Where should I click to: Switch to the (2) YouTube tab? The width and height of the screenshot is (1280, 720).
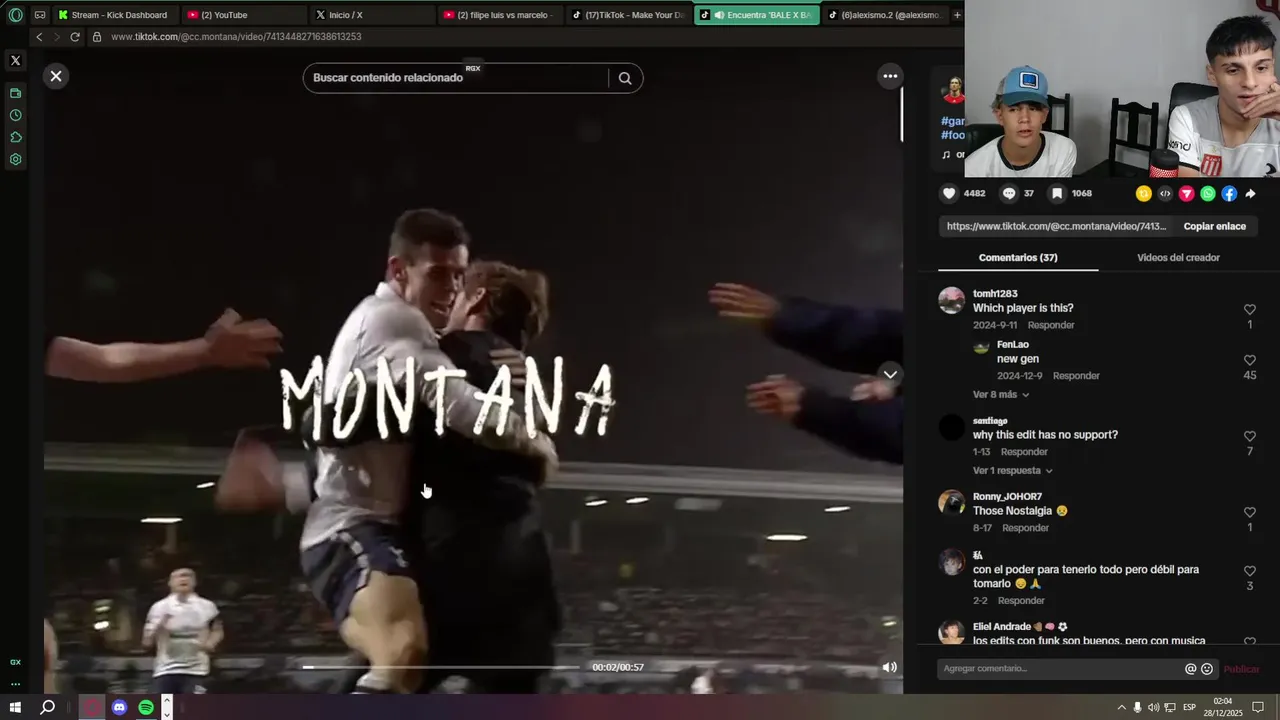point(244,15)
